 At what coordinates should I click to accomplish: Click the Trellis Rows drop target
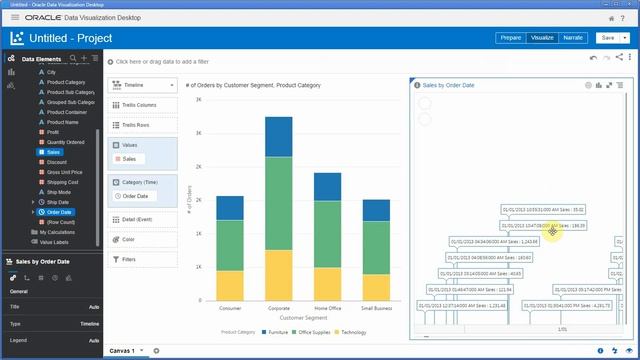tap(142, 125)
